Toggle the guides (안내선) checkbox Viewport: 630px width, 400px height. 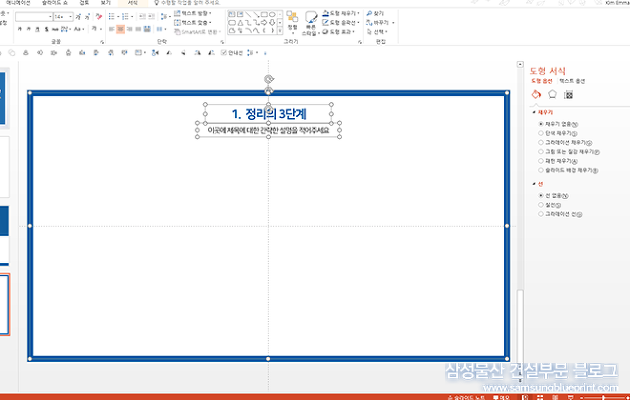point(224,53)
